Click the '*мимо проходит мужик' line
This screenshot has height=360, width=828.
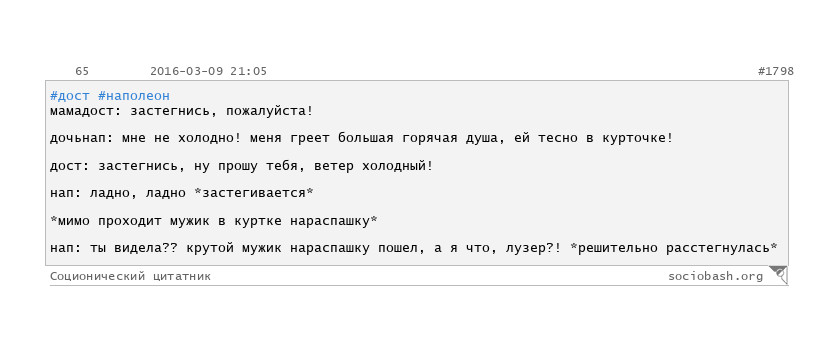point(214,221)
